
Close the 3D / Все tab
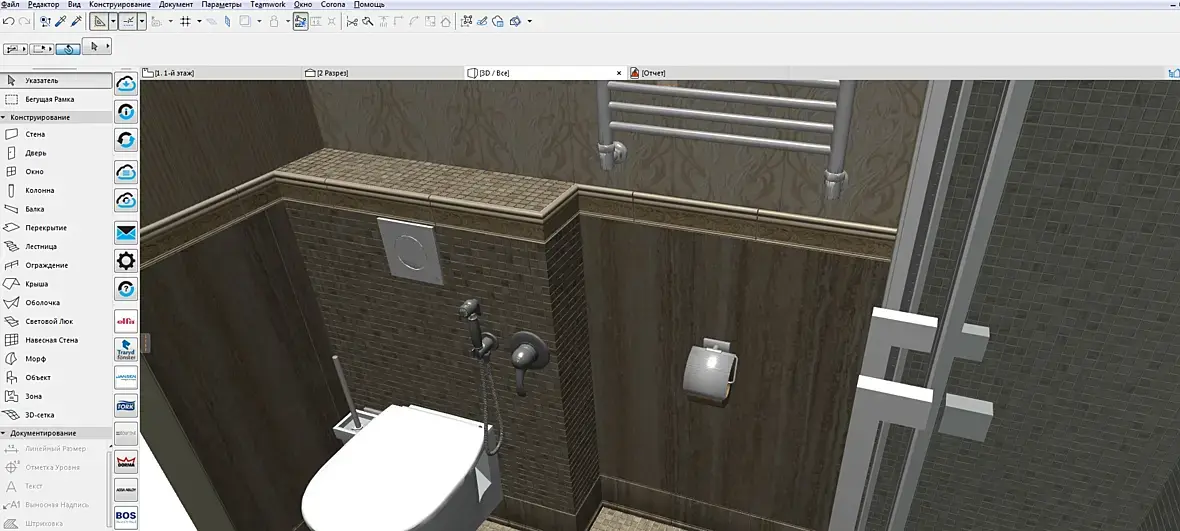point(619,73)
